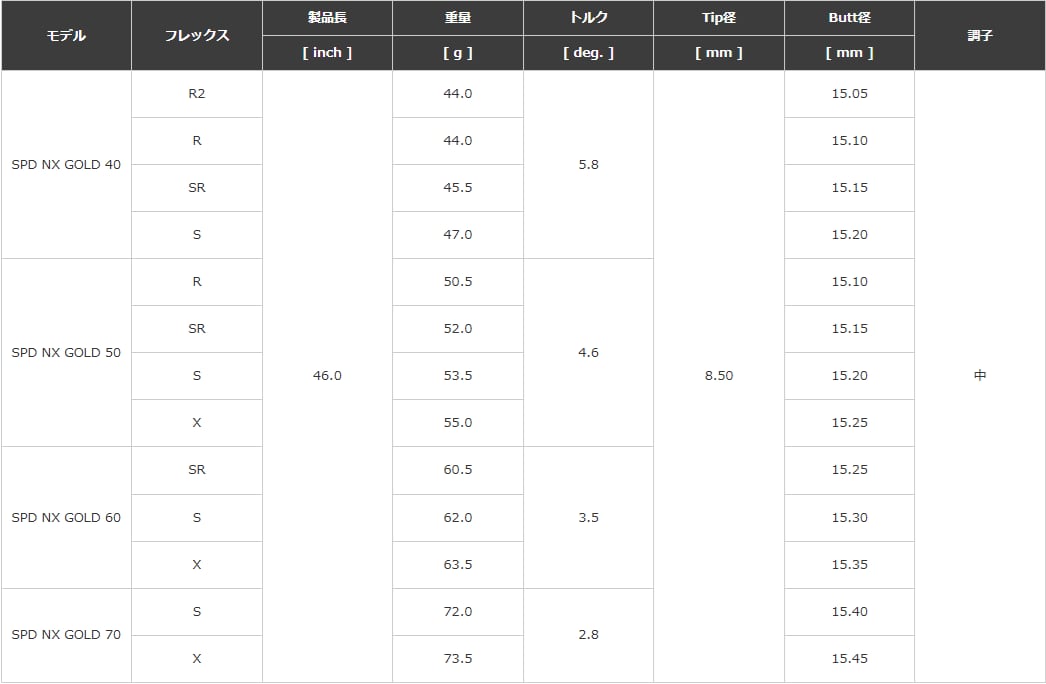
Task: Click the Tip径 header cell
Action: tap(719, 18)
